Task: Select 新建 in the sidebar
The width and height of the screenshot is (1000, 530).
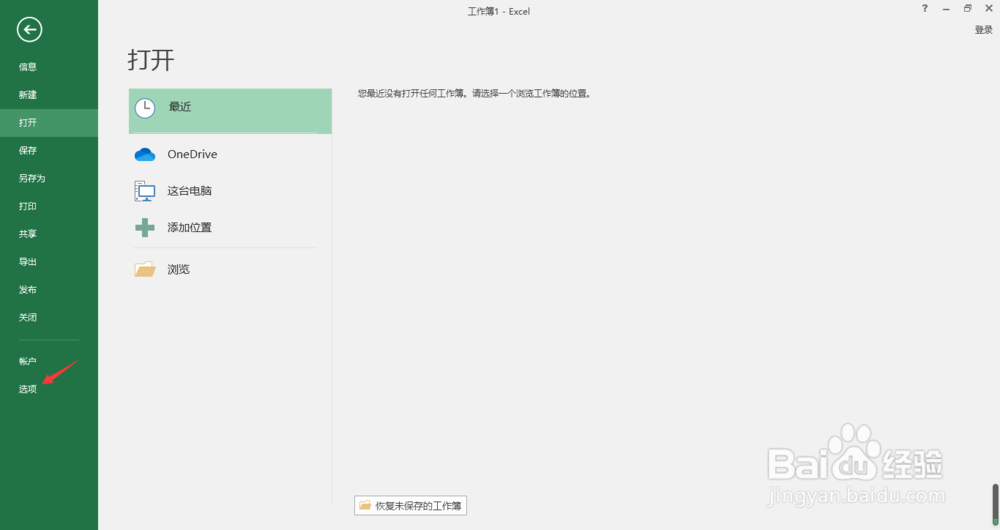Action: [x=27, y=95]
